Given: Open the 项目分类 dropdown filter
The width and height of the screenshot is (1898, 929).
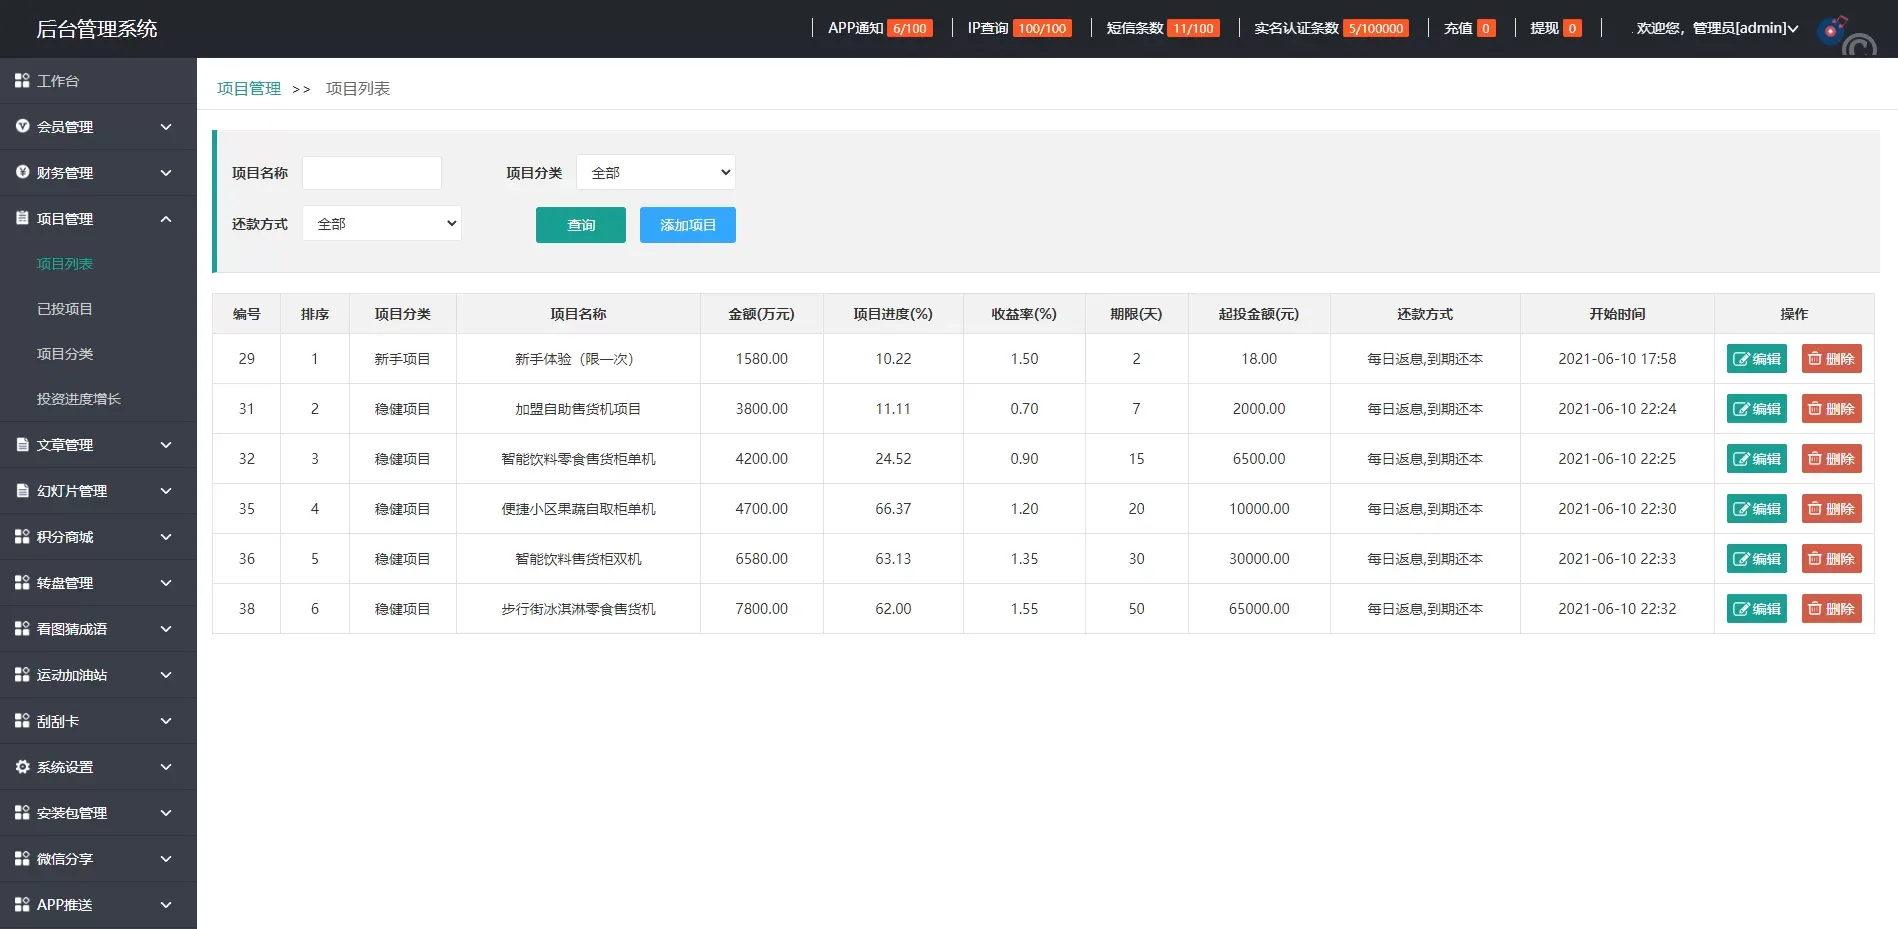Looking at the screenshot, I should click(x=656, y=172).
